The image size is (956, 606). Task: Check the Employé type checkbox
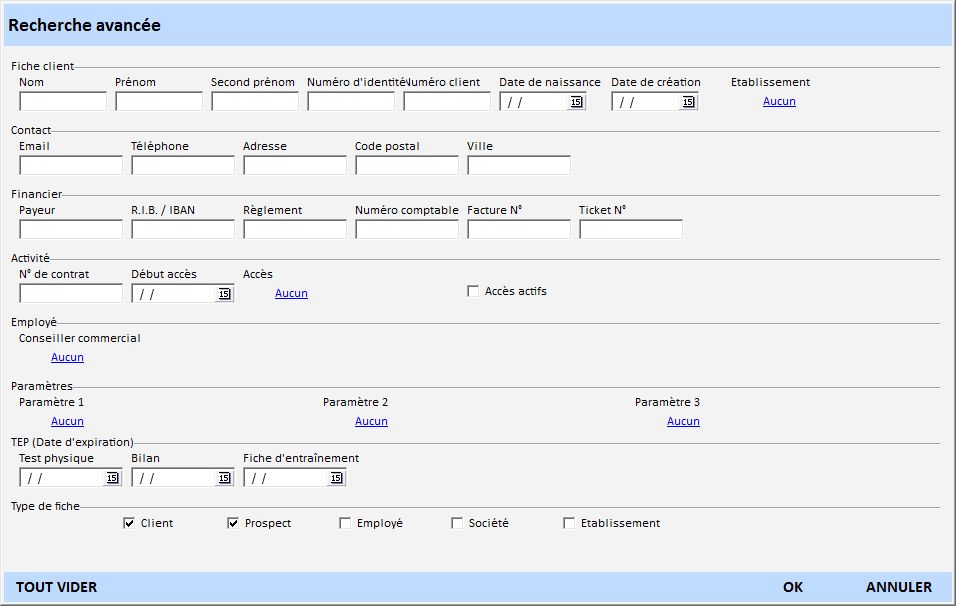click(345, 523)
